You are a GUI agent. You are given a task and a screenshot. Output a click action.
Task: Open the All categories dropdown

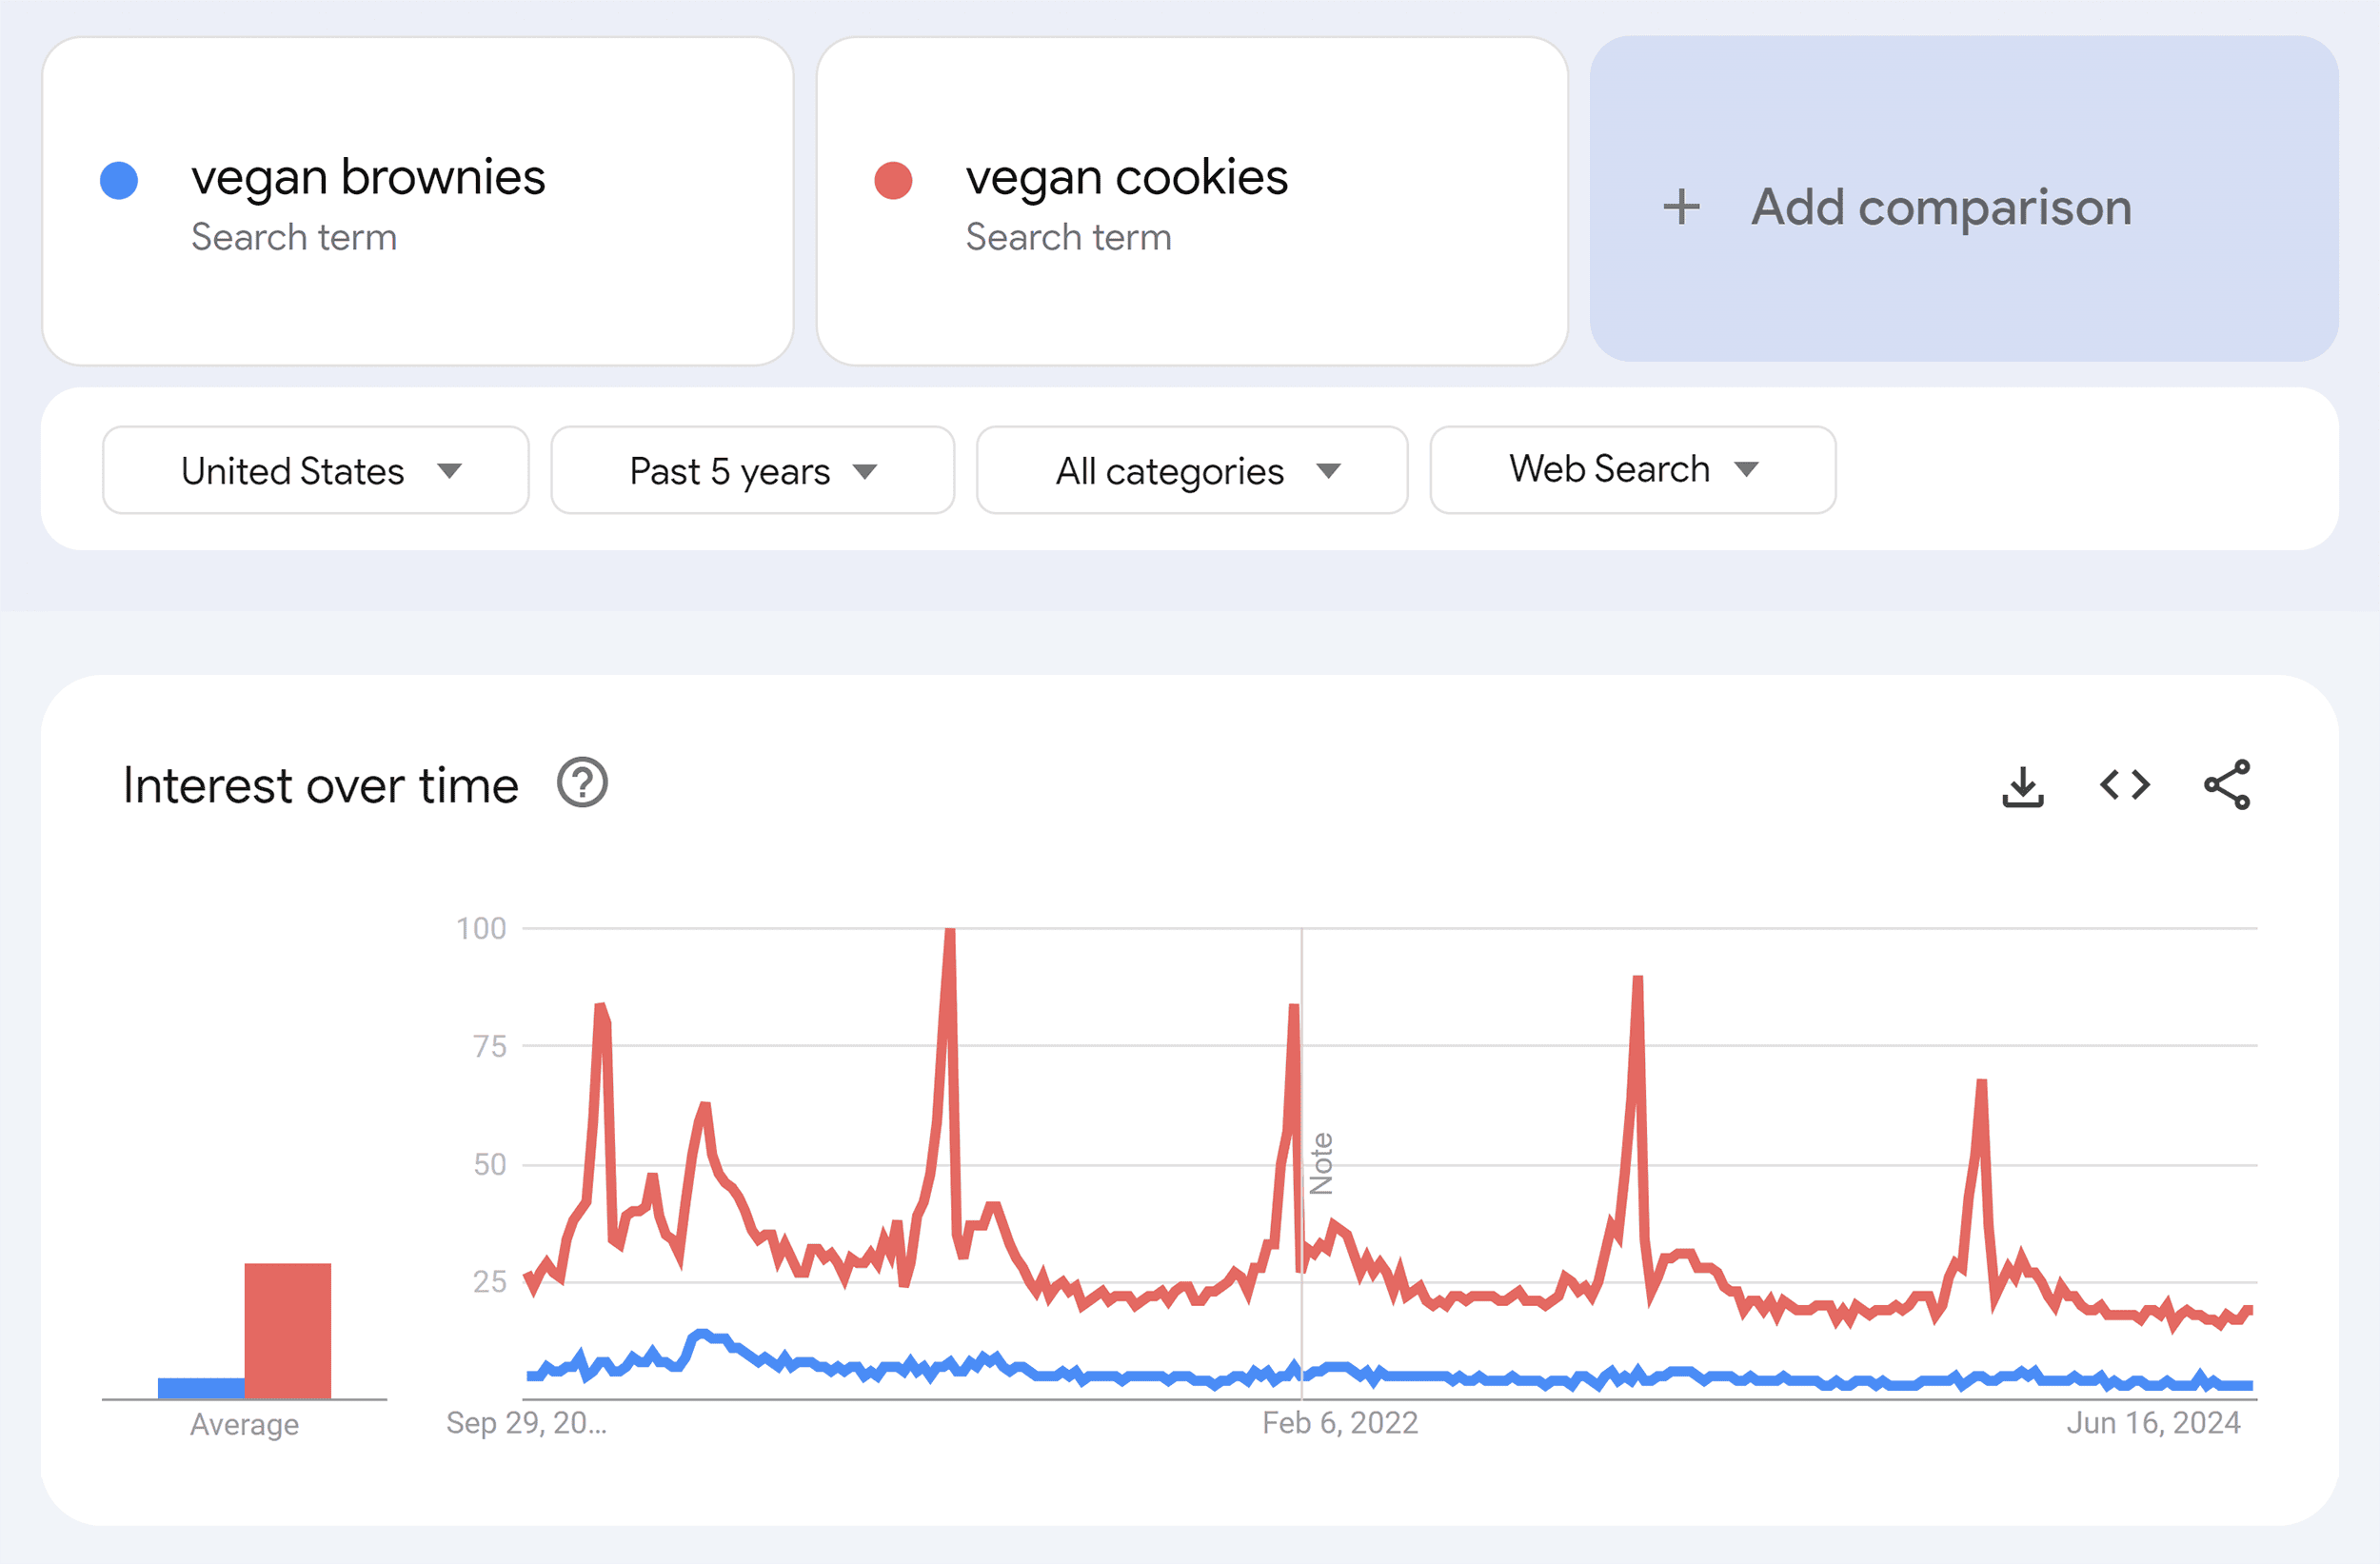coord(1191,470)
